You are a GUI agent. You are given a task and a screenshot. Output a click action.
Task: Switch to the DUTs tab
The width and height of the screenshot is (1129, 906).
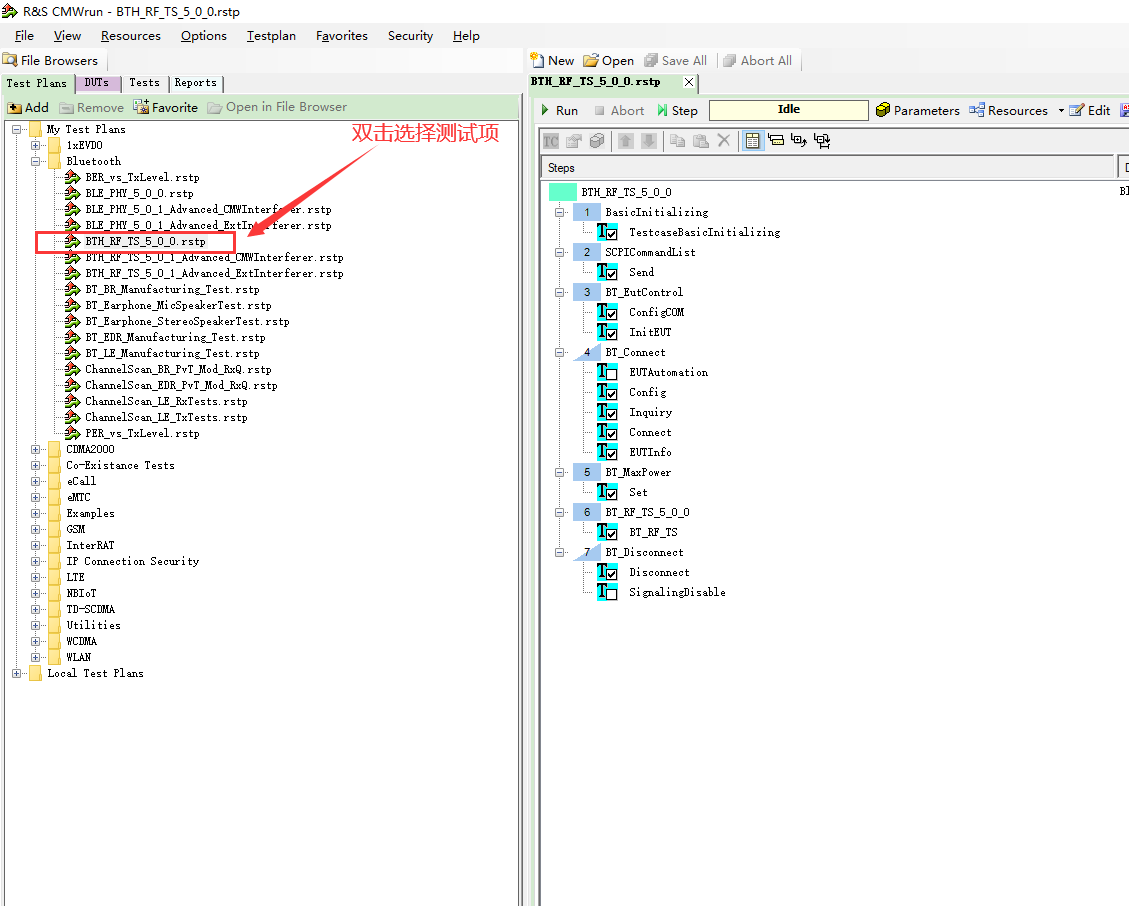pos(97,83)
